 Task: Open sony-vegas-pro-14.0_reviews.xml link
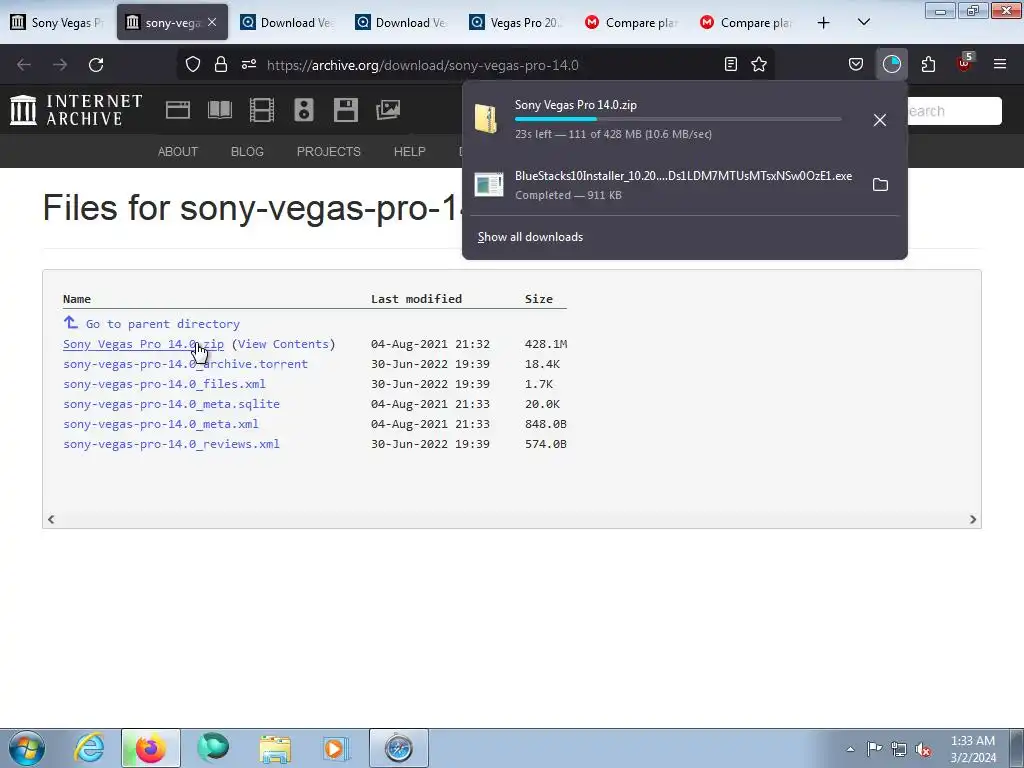coord(171,444)
